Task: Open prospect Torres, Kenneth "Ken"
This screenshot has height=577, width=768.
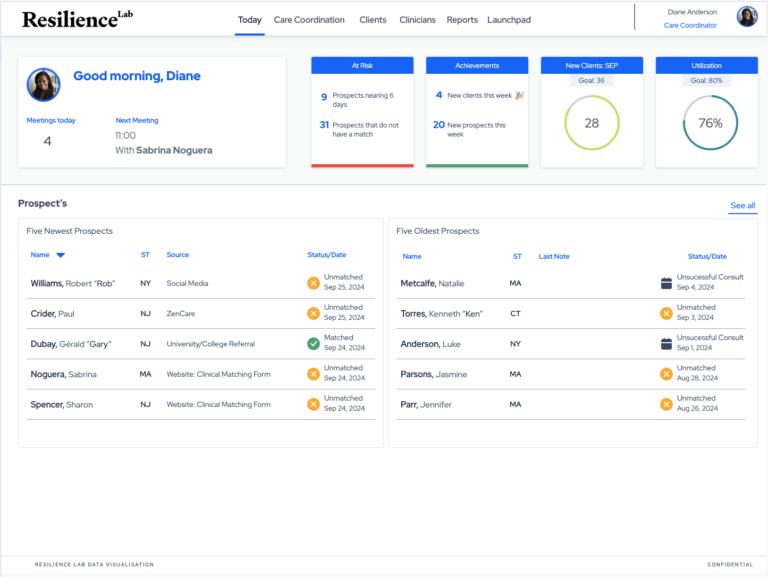Action: [x=442, y=313]
